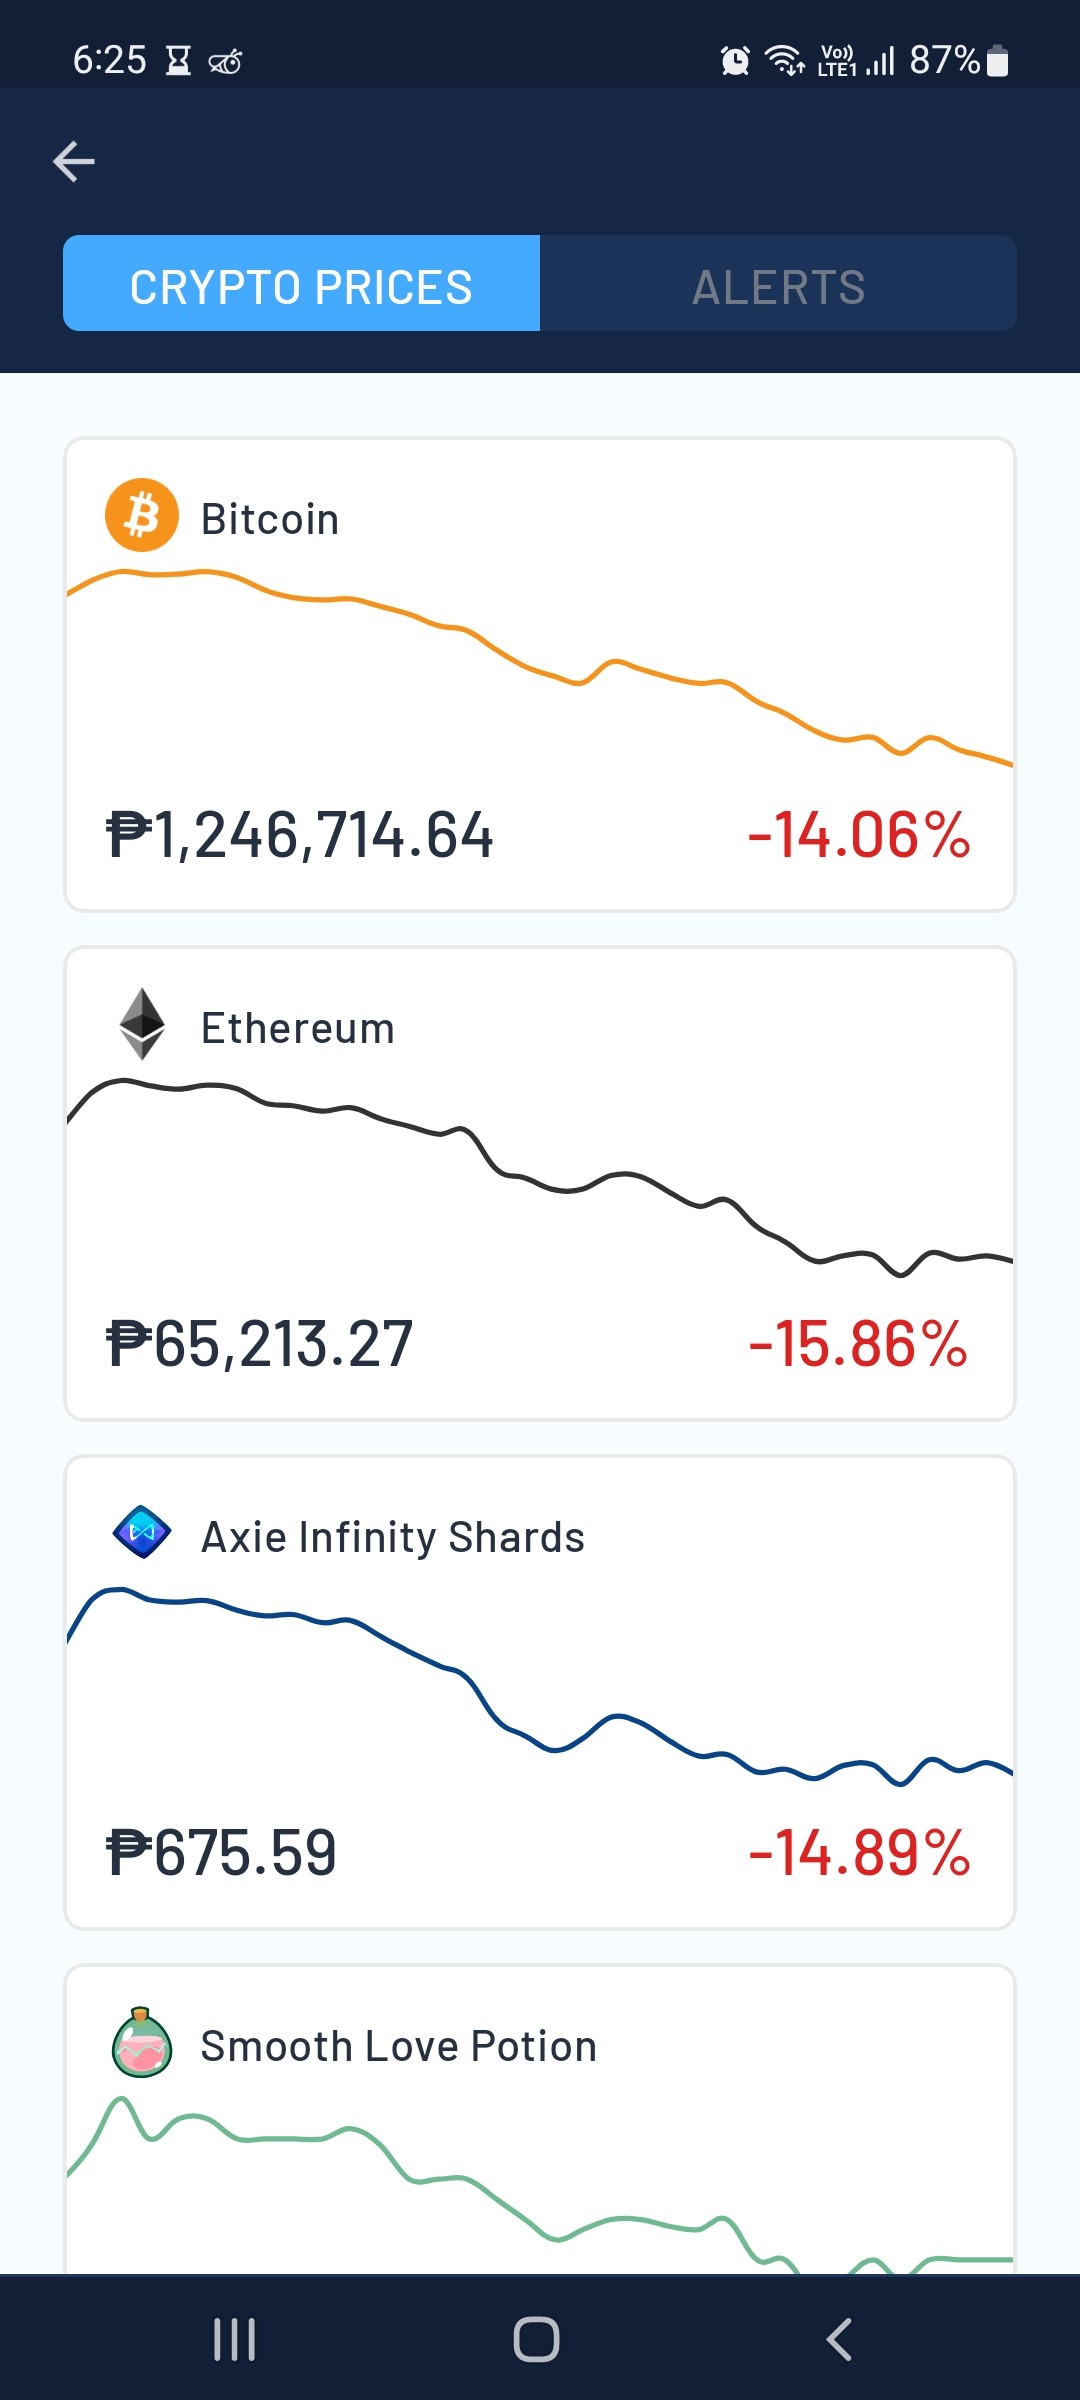Tap the Axie Infinity Shards icon
This screenshot has height=2400, width=1080.
pos(142,1532)
